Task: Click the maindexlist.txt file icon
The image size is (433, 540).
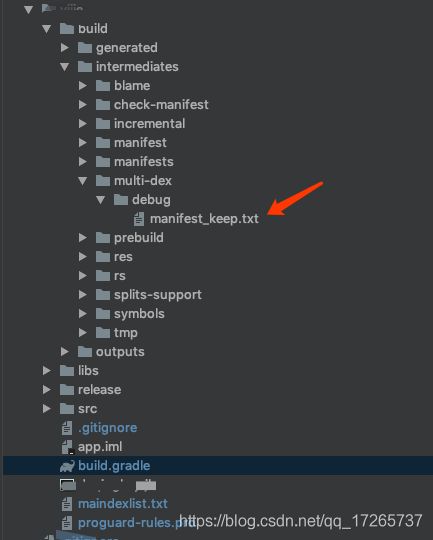Action: tap(67, 504)
